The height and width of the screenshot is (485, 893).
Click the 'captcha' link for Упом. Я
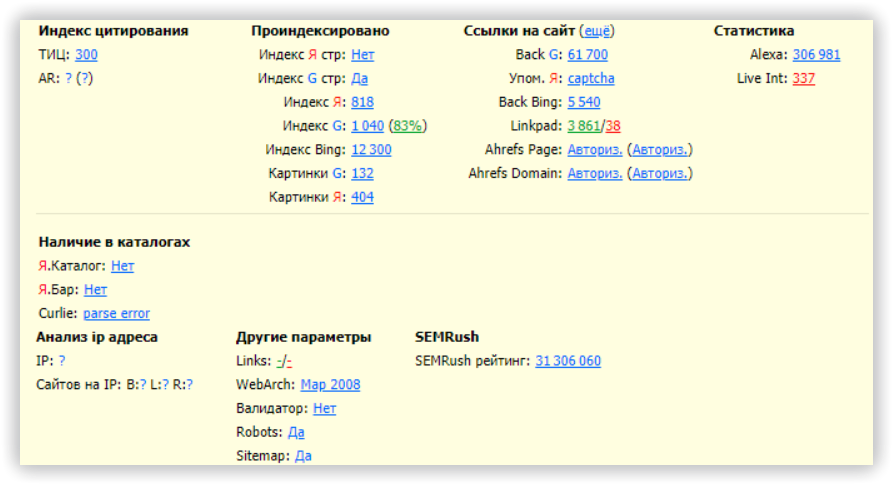point(591,79)
